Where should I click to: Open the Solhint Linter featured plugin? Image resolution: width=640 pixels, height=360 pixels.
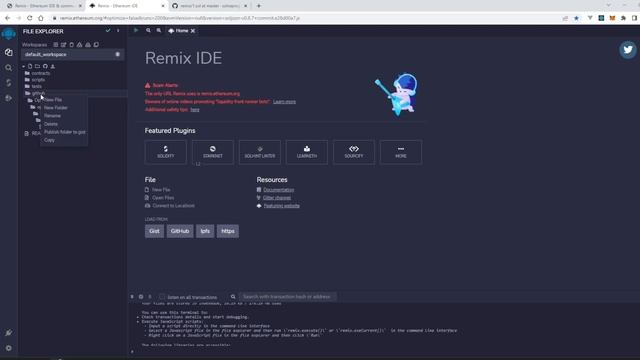coord(260,152)
